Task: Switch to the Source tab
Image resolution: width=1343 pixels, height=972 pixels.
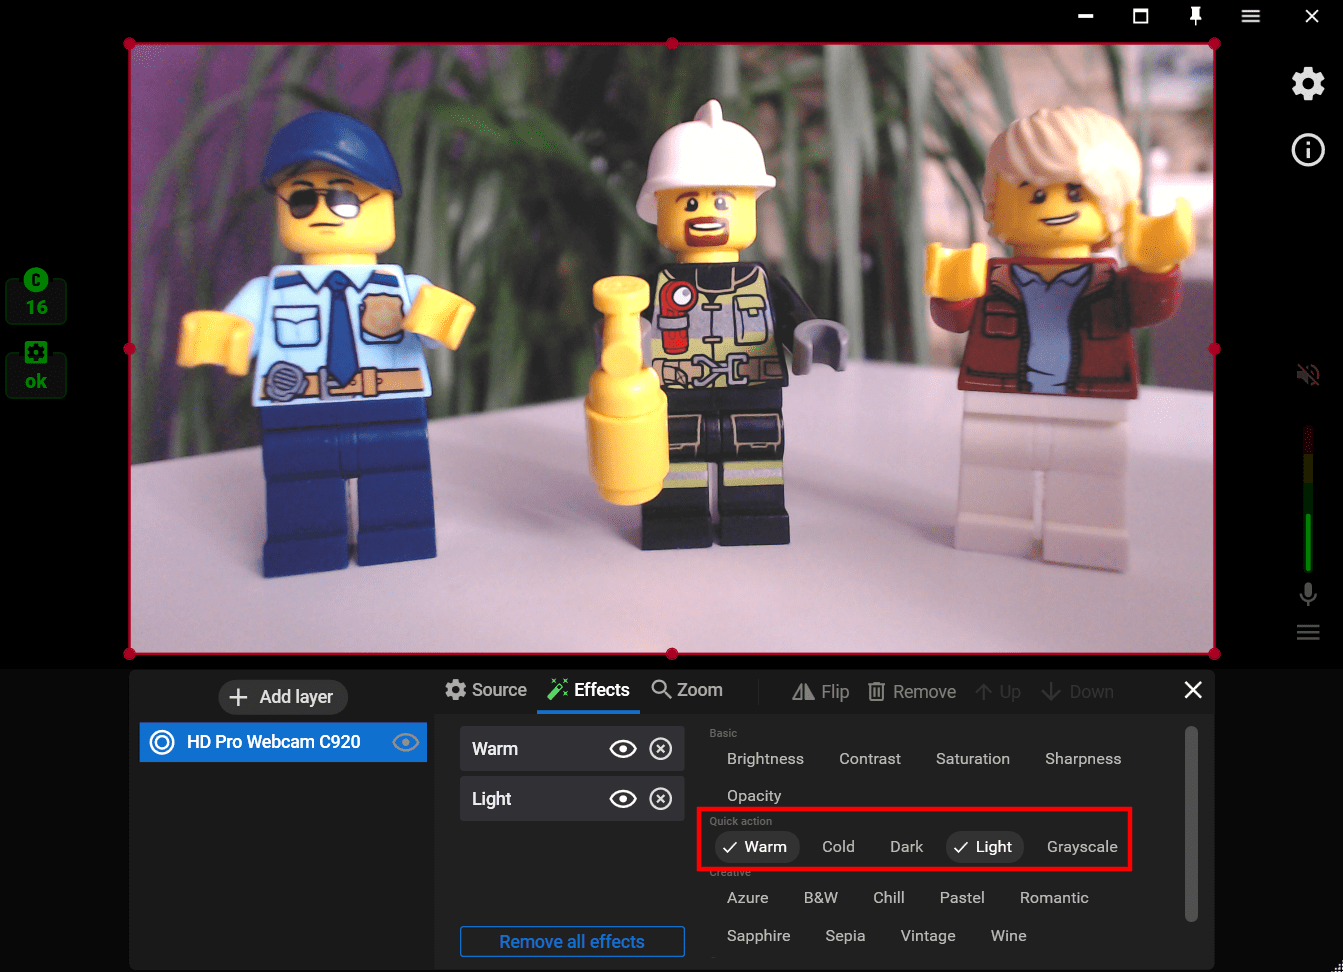Action: tap(486, 690)
